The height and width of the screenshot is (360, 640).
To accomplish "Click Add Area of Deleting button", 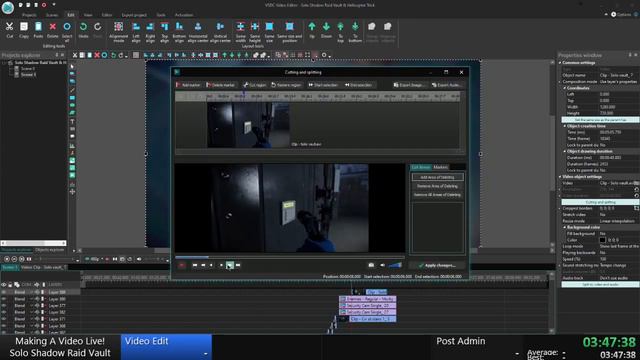I will [x=437, y=177].
